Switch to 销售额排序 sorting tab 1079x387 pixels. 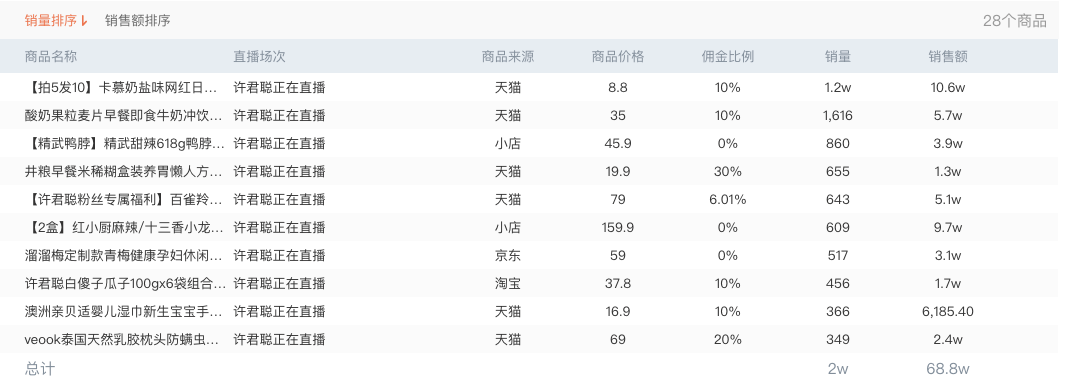pos(138,21)
